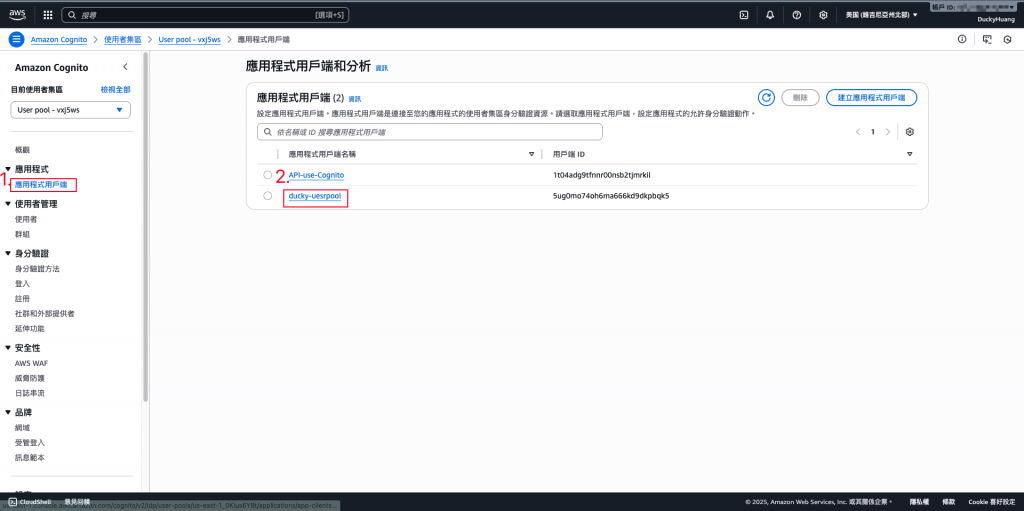
Task: Collapse the 使用者管理 sidebar section
Action: [x=8, y=204]
